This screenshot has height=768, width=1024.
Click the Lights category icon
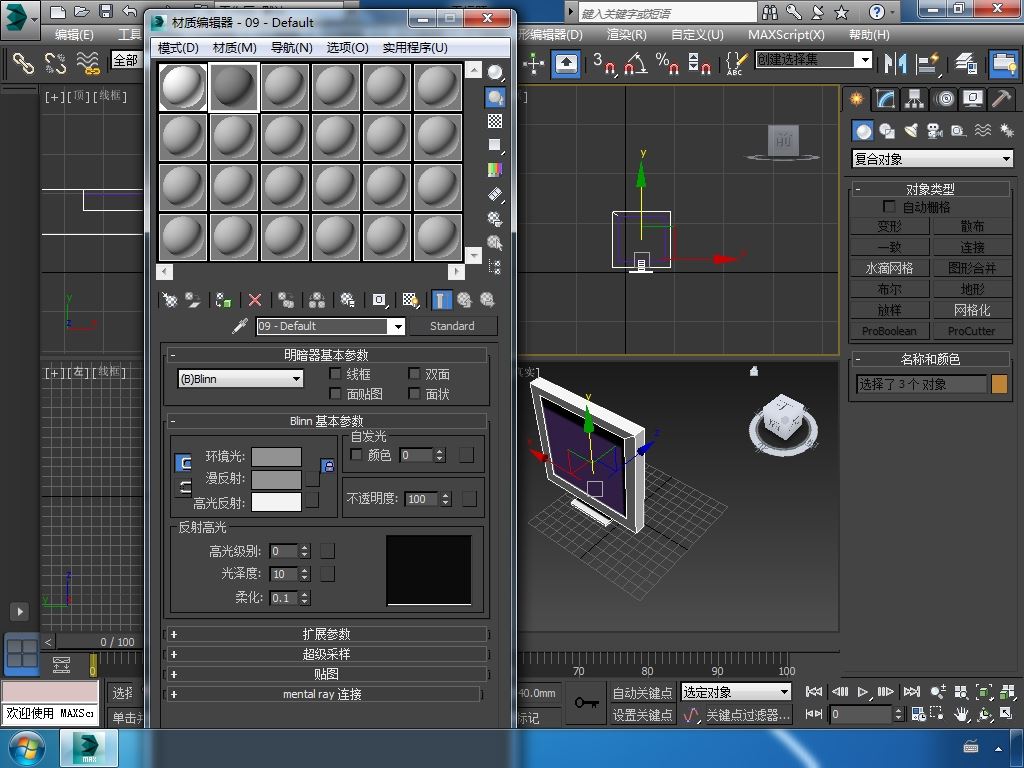click(911, 131)
